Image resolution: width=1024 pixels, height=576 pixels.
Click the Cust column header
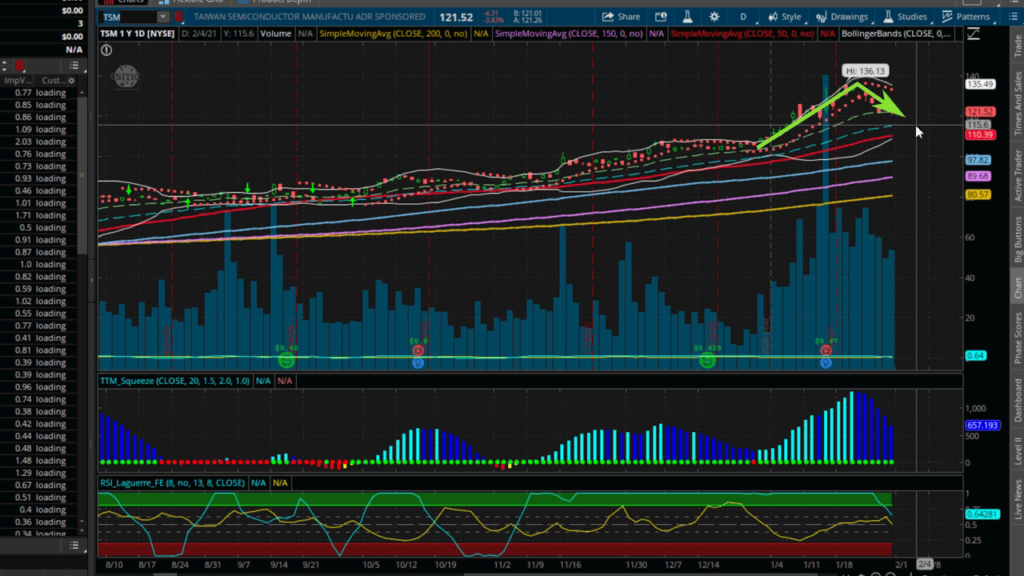pos(52,80)
